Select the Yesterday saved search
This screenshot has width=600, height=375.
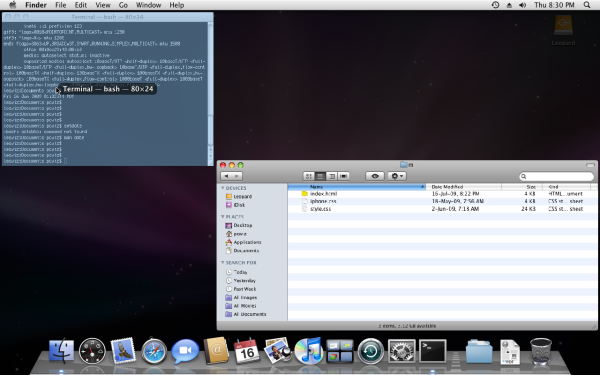[x=241, y=280]
